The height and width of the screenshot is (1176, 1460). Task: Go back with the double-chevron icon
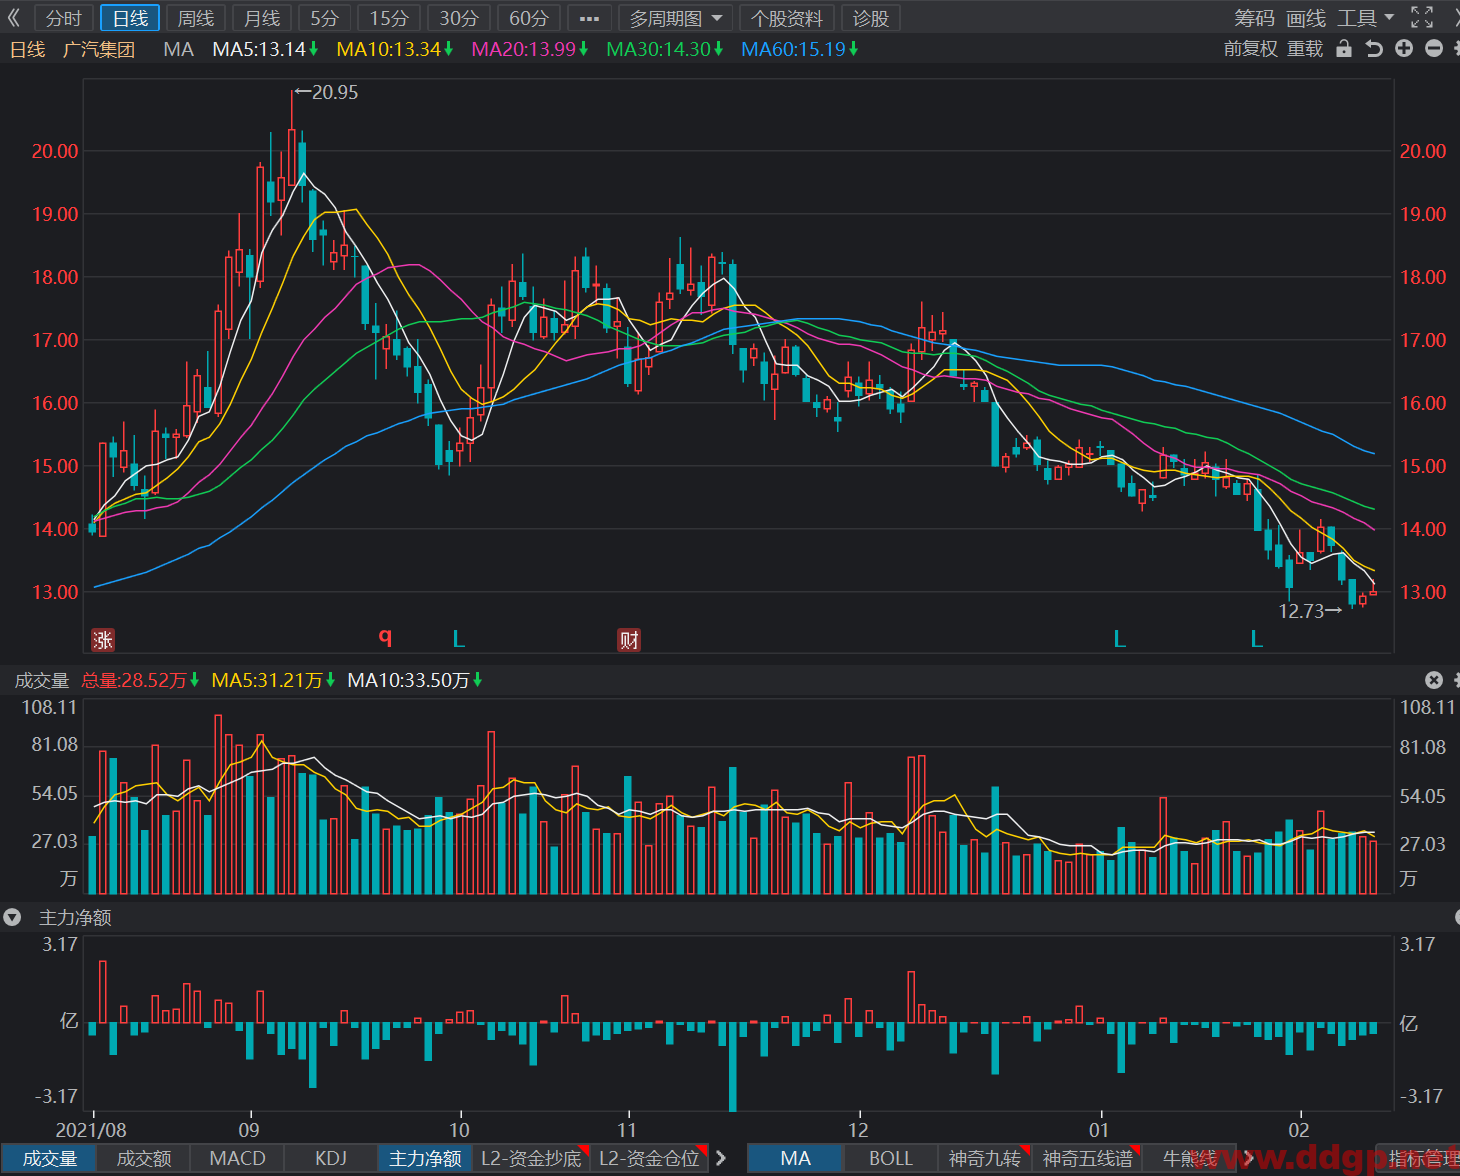click(14, 18)
